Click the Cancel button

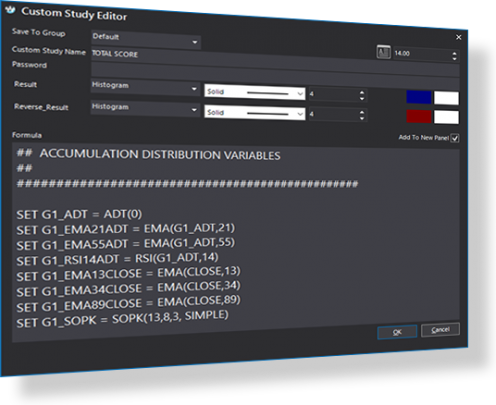click(x=440, y=330)
